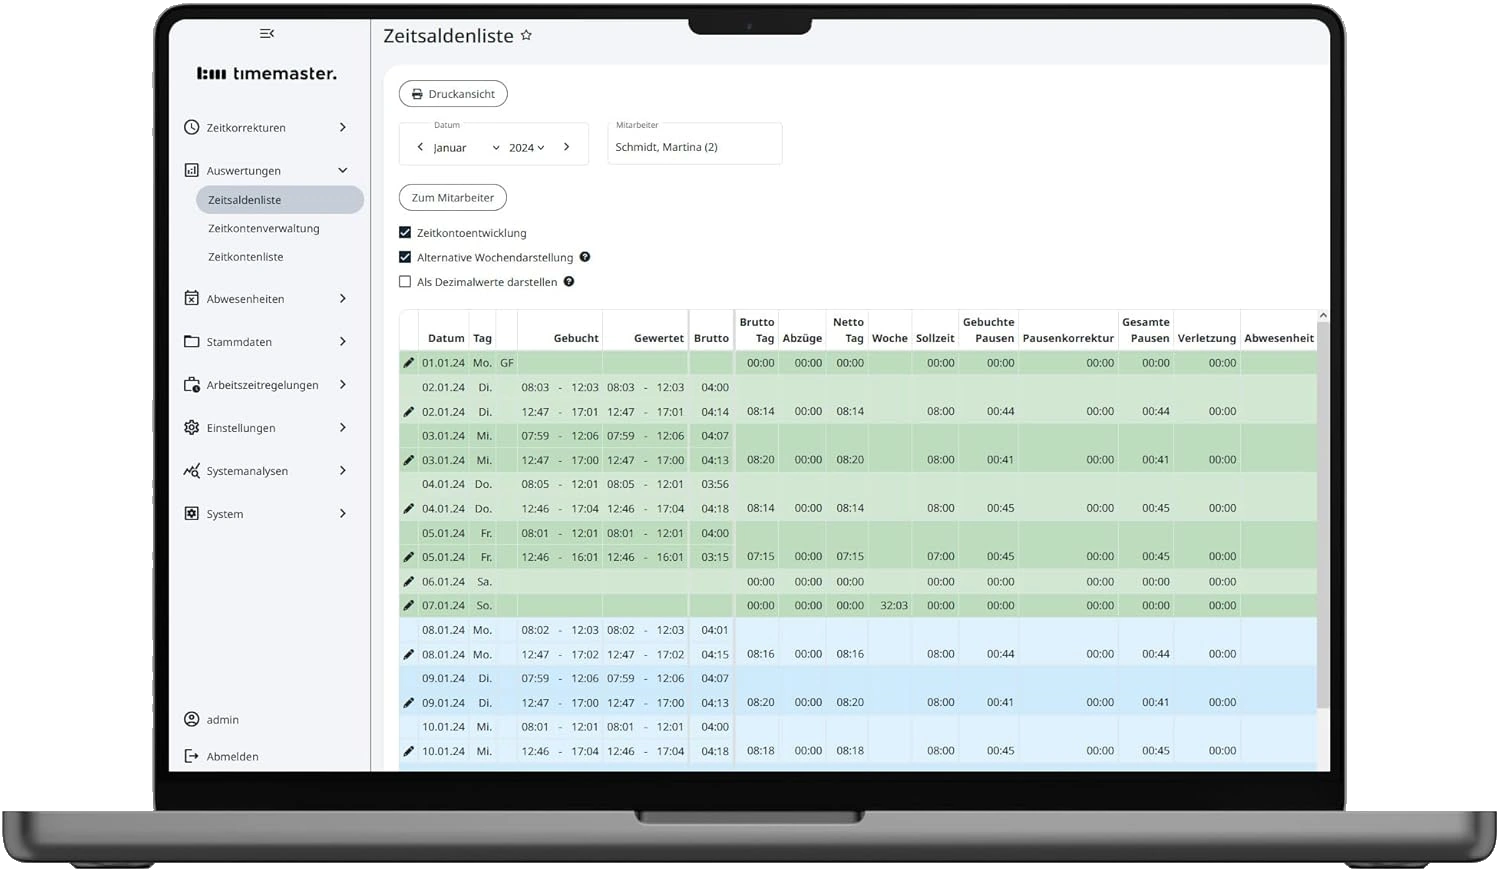Advance to next month with right arrow
Screen dimensions: 1500x873
566,147
